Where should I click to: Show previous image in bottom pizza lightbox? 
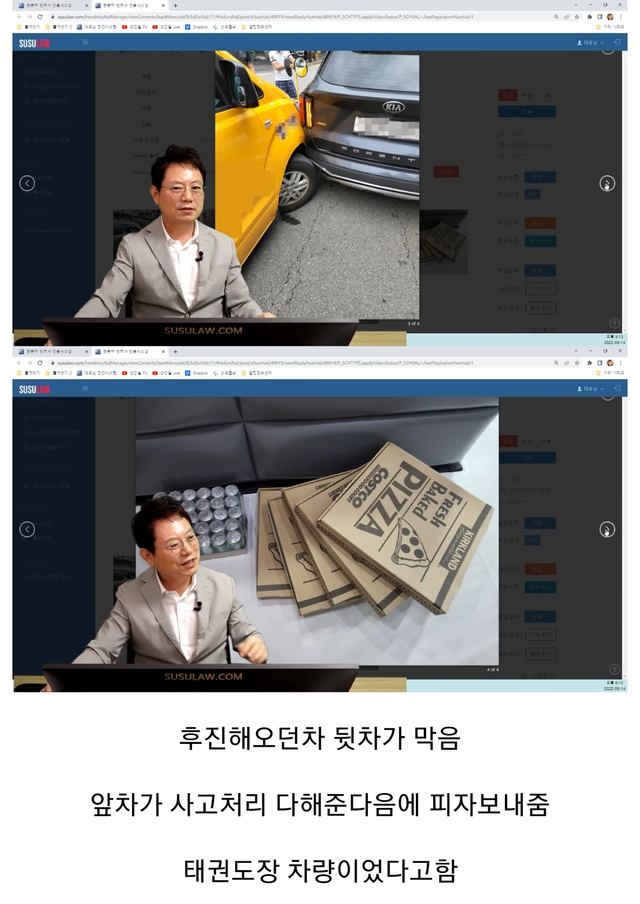(x=27, y=529)
